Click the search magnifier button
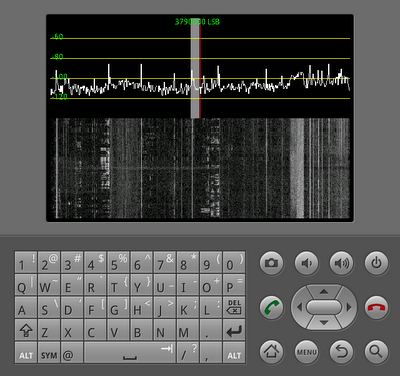 click(x=376, y=352)
